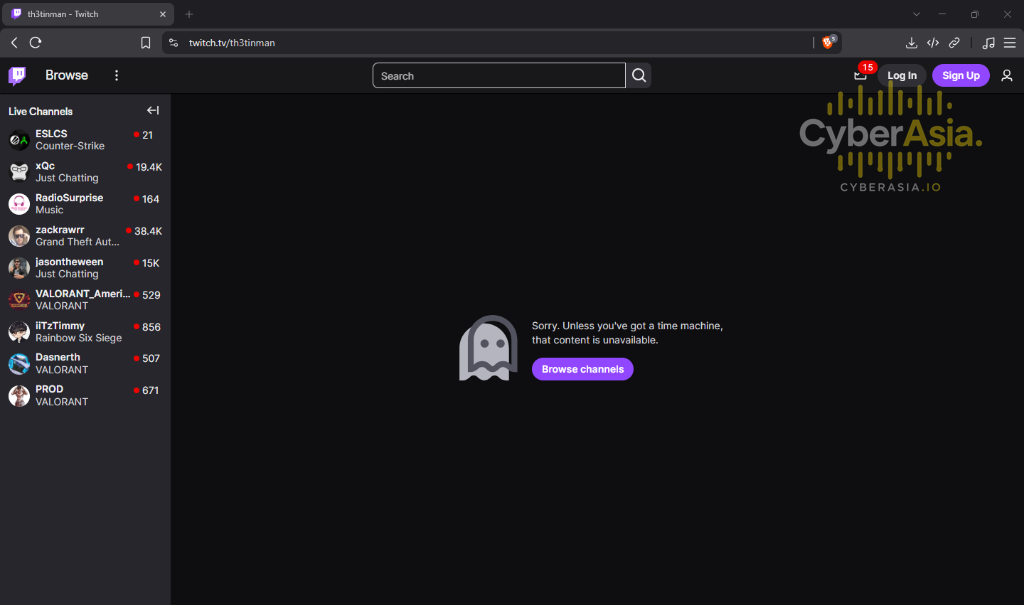Click the Browse channels button
Viewport: 1024px width, 605px height.
(583, 369)
